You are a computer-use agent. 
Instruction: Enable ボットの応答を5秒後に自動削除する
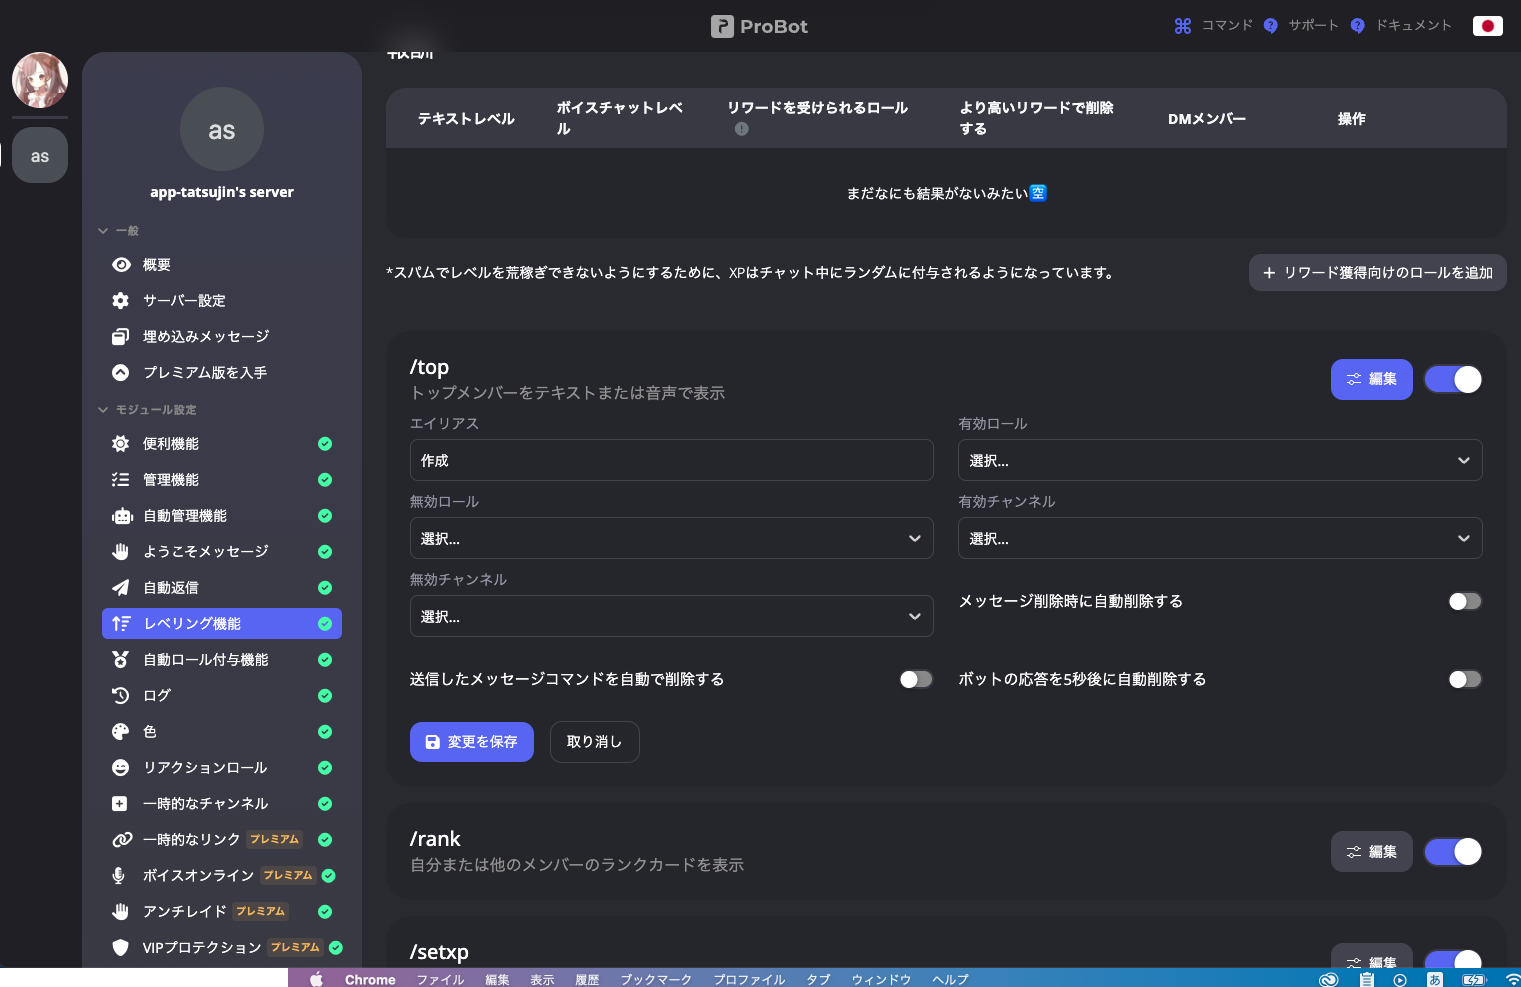1464,679
